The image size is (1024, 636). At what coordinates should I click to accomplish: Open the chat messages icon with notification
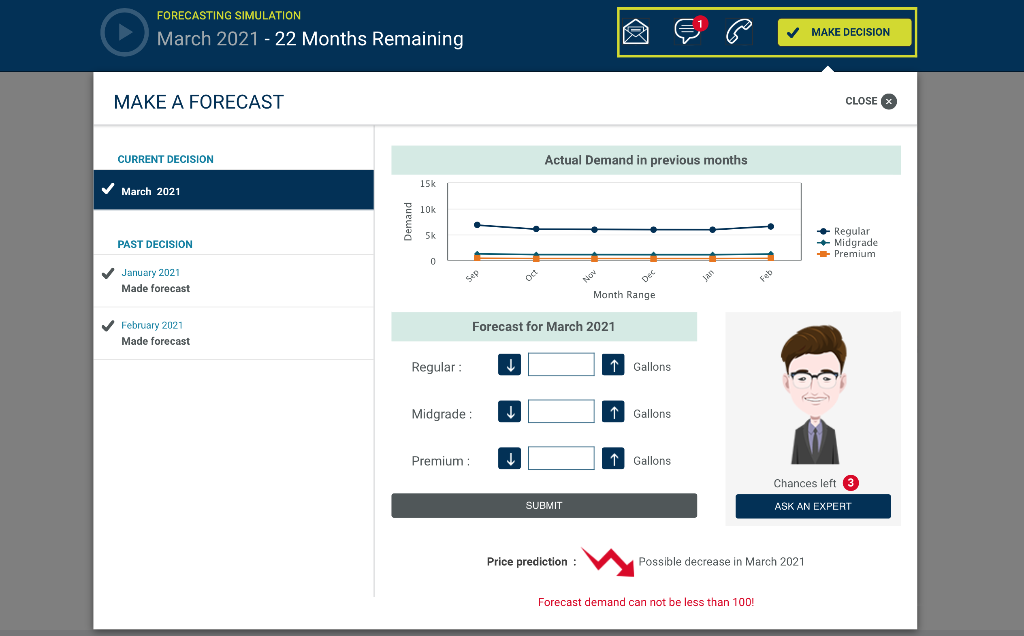tap(689, 31)
